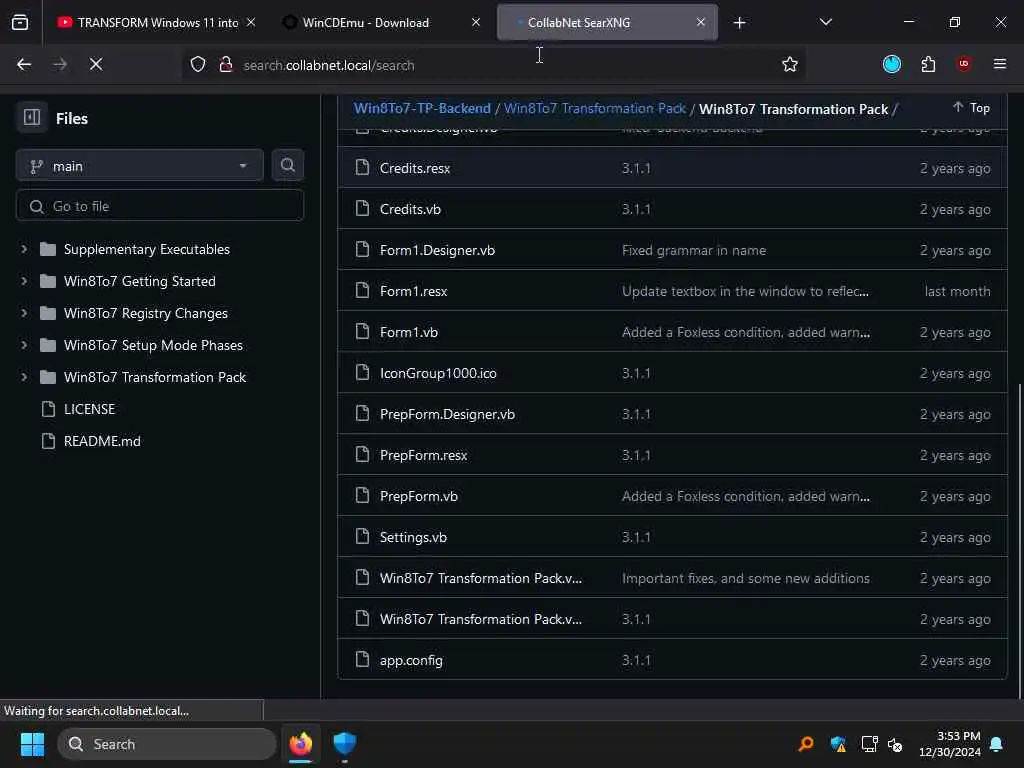Open IconGroup1000.ico file
Viewport: 1024px width, 768px height.
(x=438, y=373)
